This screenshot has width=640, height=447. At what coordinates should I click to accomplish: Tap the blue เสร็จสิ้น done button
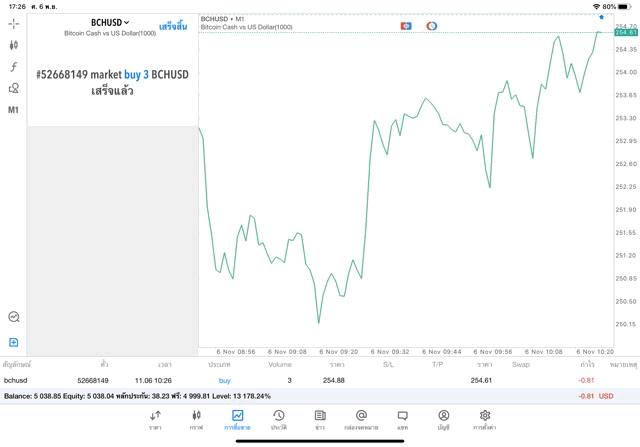point(173,27)
